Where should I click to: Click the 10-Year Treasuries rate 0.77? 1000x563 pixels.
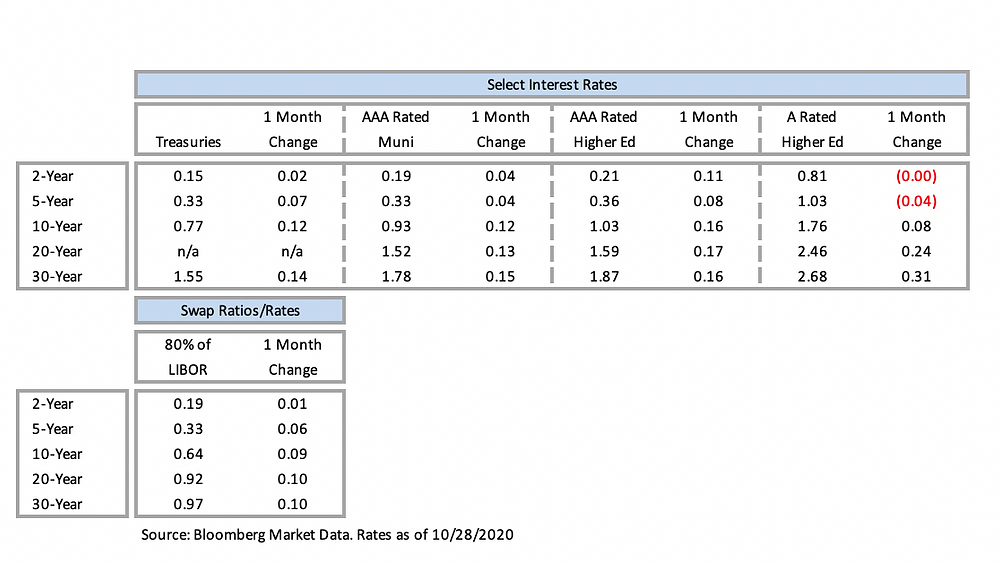coord(188,226)
